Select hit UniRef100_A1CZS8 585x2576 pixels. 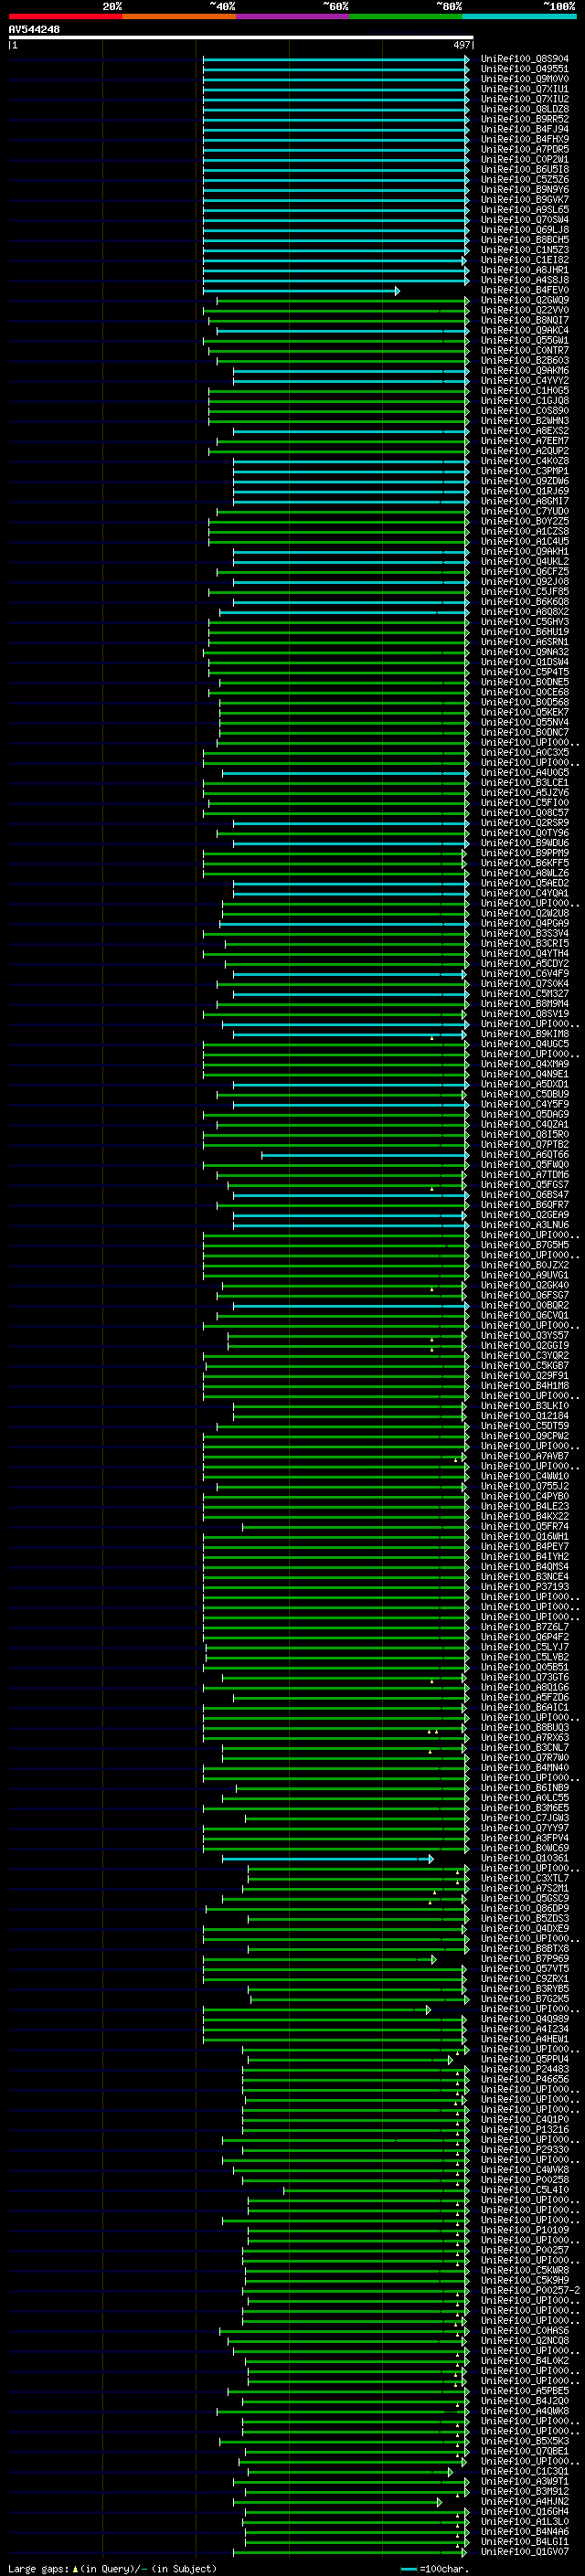point(525,532)
